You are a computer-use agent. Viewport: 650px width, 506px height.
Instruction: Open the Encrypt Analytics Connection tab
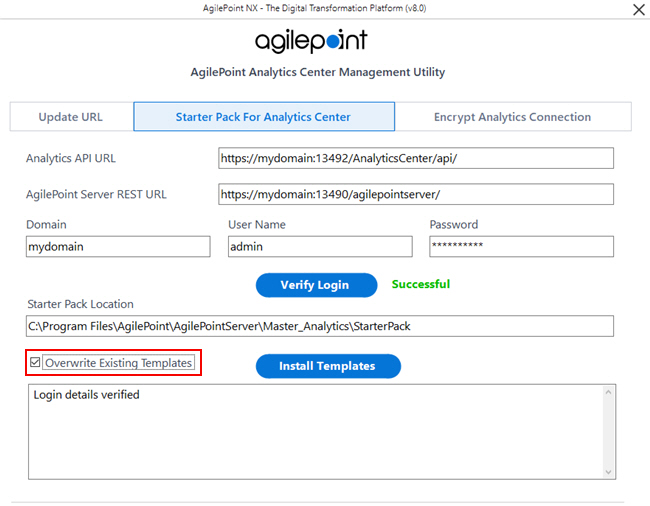513,117
